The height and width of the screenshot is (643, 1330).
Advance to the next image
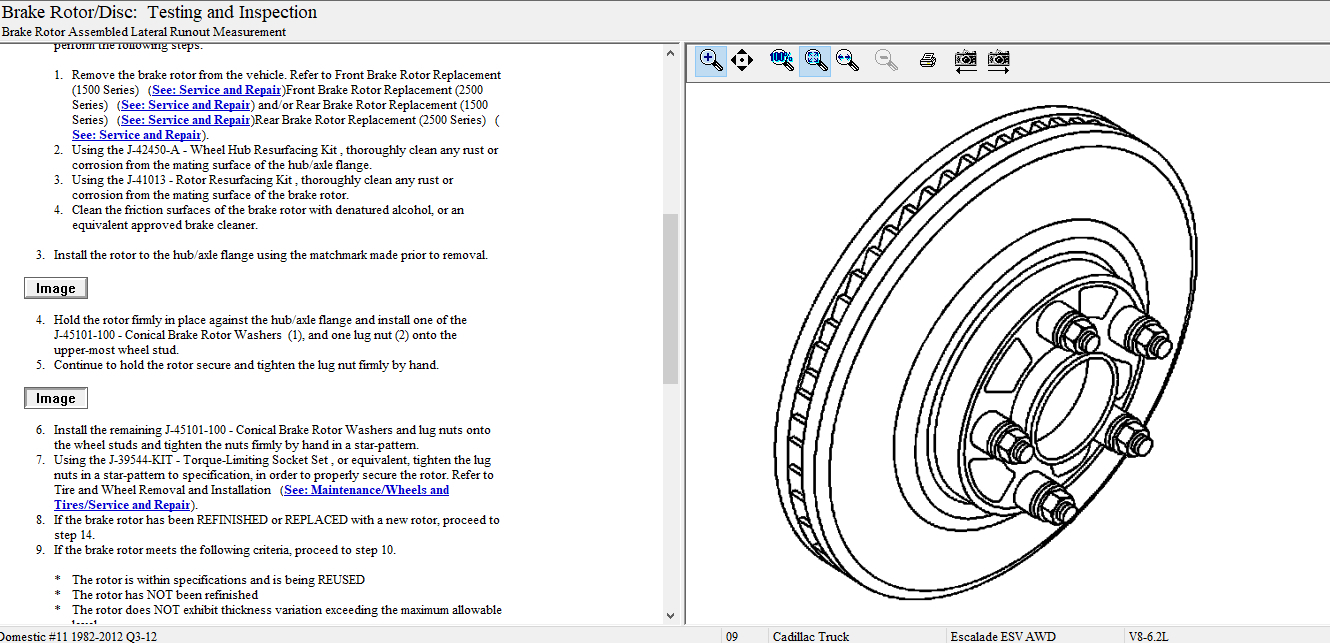pyautogui.click(x=998, y=60)
